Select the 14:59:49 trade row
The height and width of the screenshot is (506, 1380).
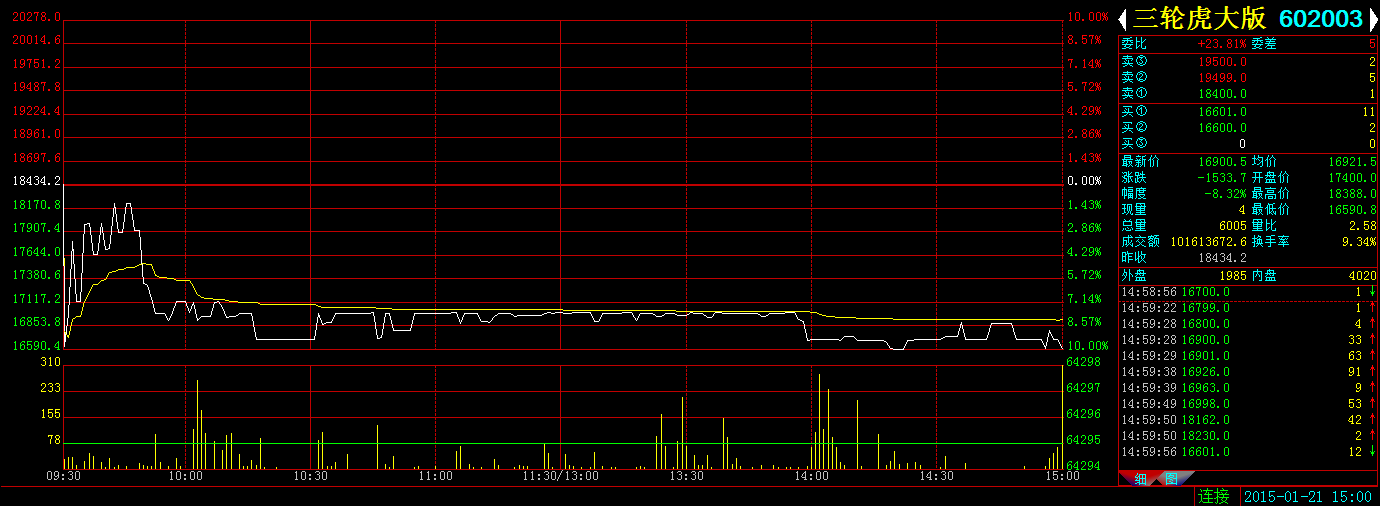pos(1248,404)
